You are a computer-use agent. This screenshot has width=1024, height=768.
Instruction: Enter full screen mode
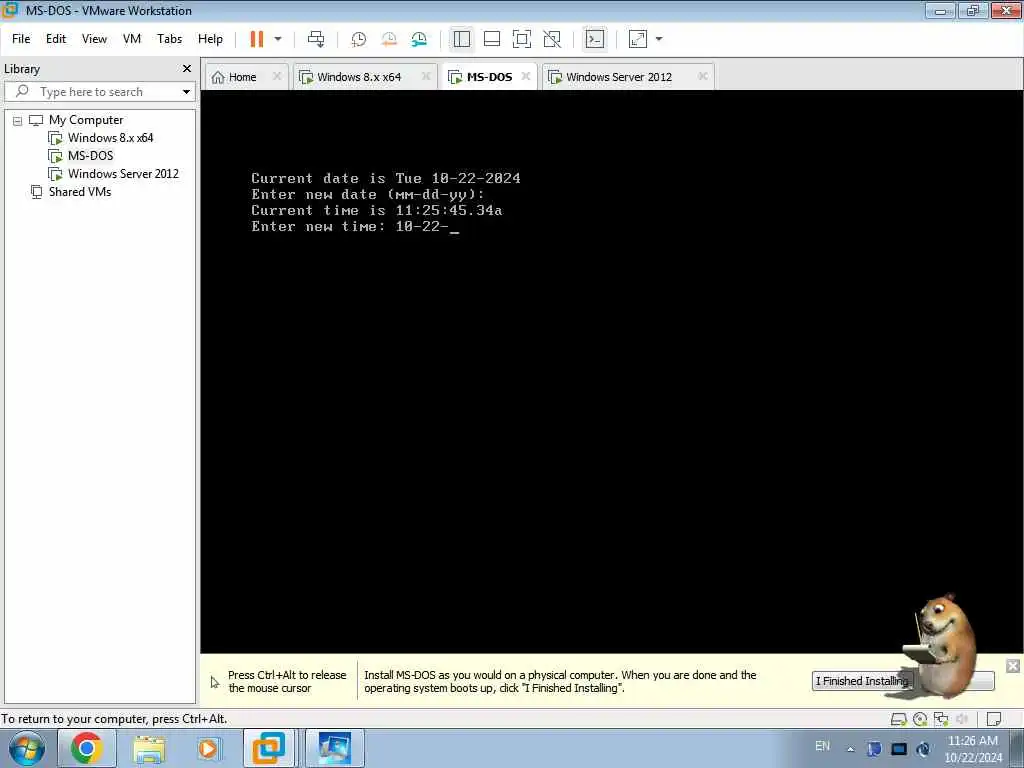[522, 39]
